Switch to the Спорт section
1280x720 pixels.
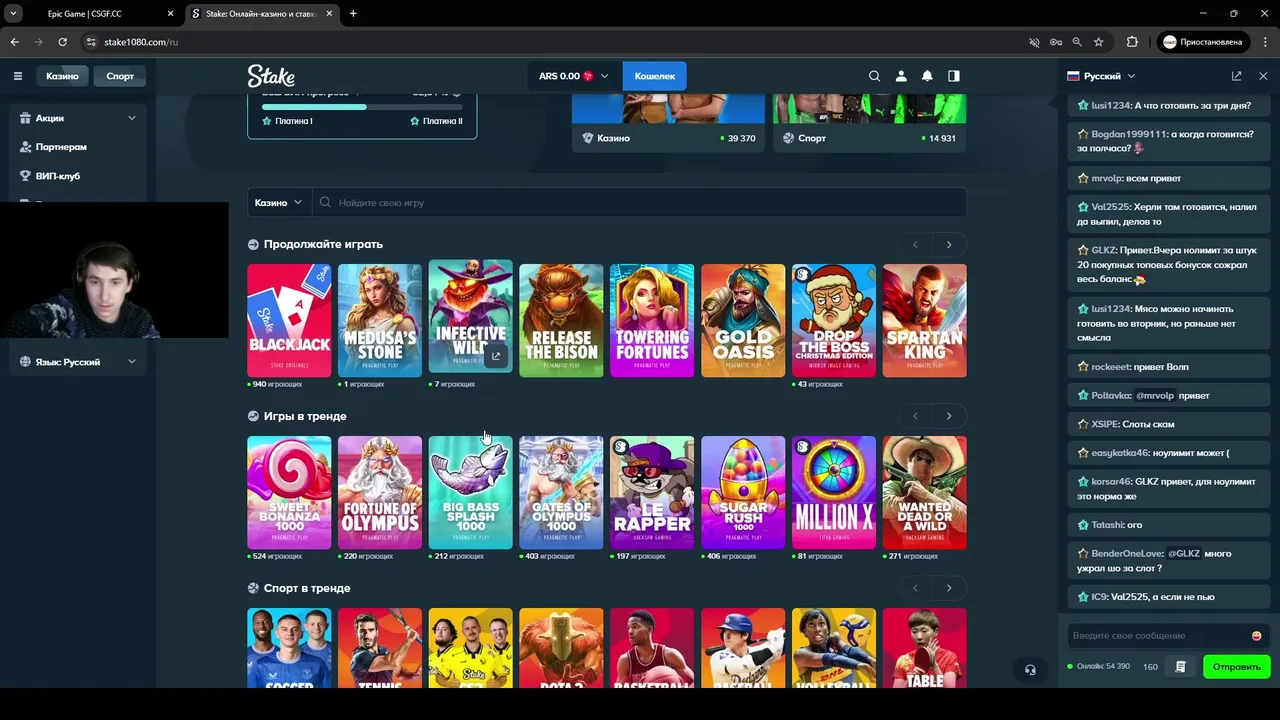[120, 76]
